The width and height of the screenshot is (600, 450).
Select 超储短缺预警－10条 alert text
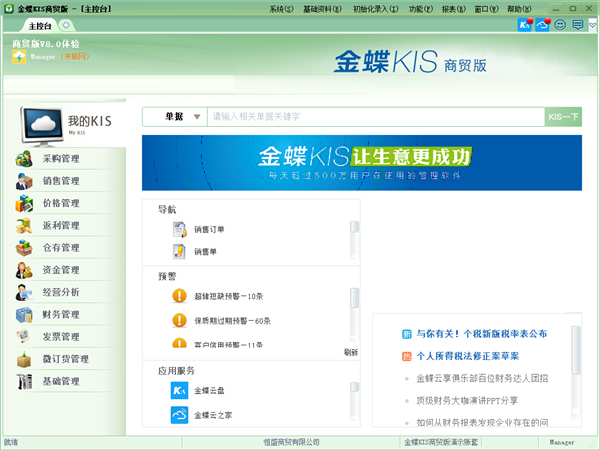[x=229, y=296]
